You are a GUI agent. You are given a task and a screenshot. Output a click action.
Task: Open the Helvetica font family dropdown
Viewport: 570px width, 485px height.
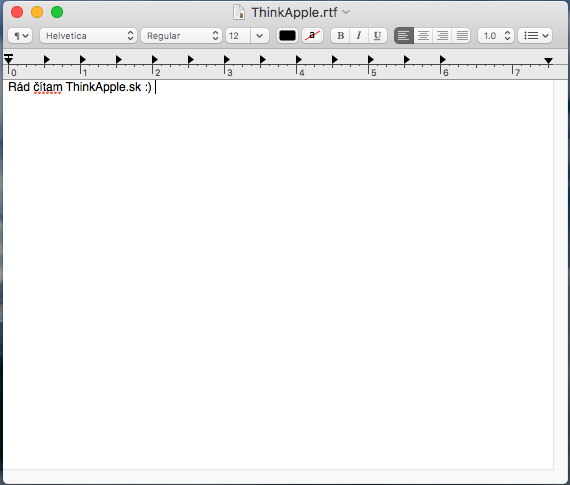point(88,36)
